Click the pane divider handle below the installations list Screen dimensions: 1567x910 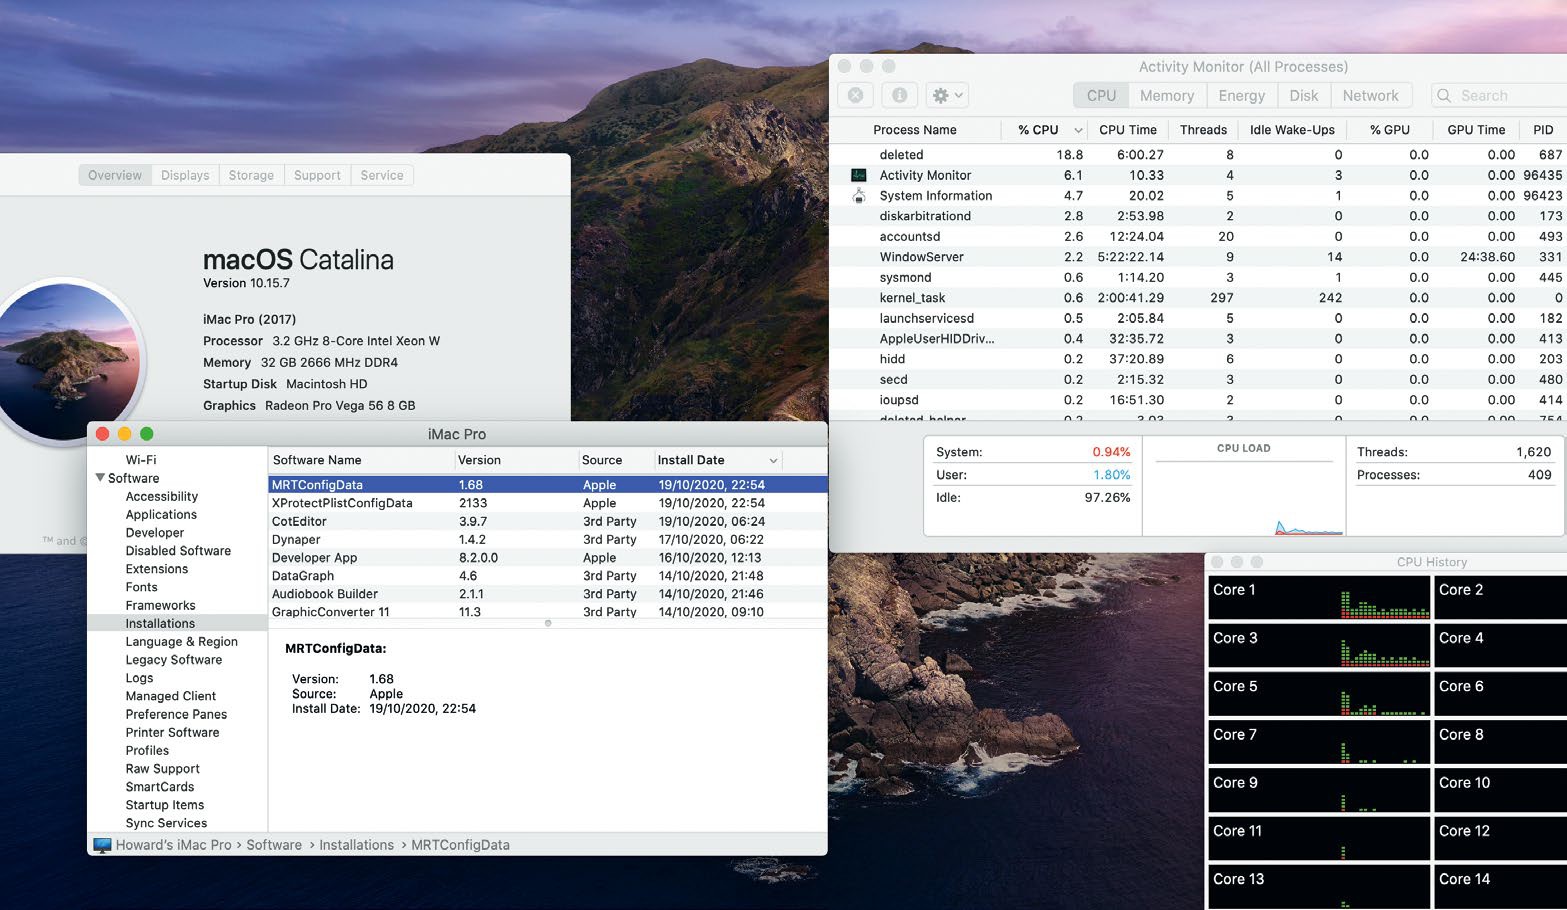pyautogui.click(x=548, y=623)
